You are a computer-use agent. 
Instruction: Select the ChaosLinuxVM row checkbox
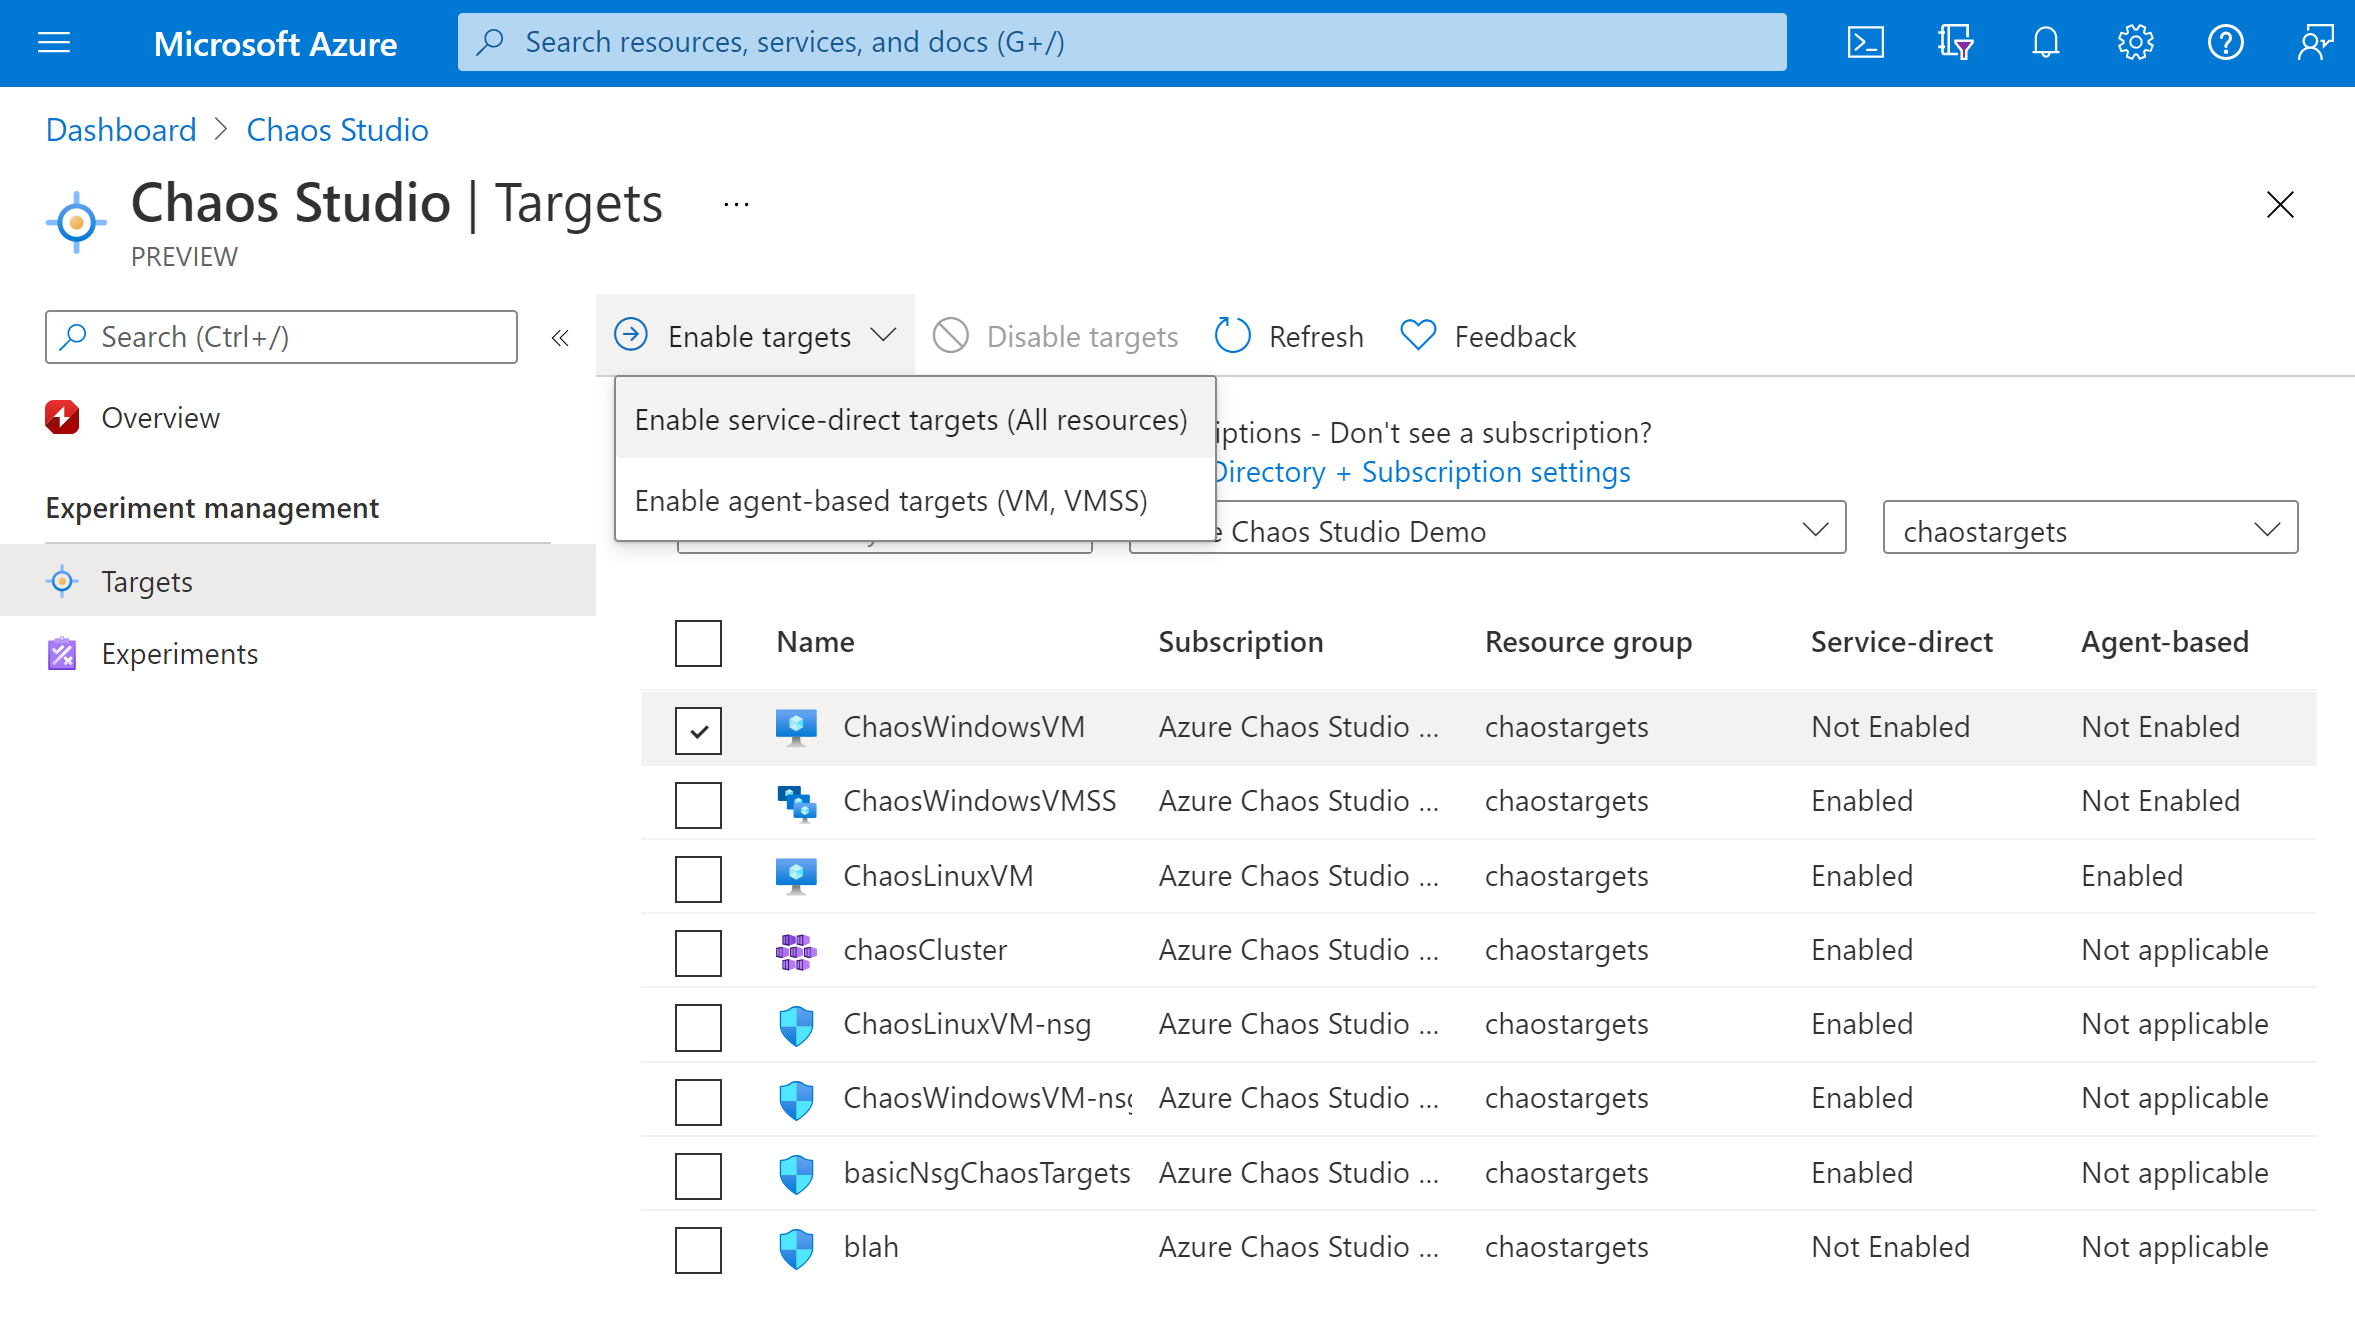tap(699, 877)
